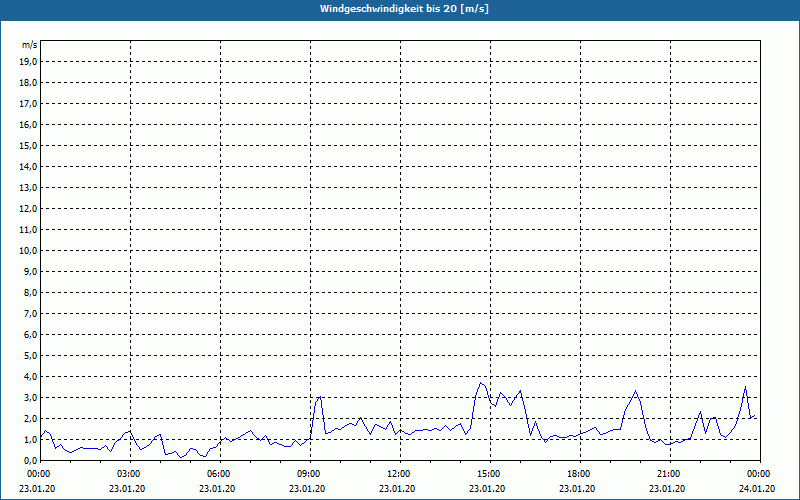The height and width of the screenshot is (500, 800).
Task: Select the '10,0' y-axis value
Action: (28, 251)
